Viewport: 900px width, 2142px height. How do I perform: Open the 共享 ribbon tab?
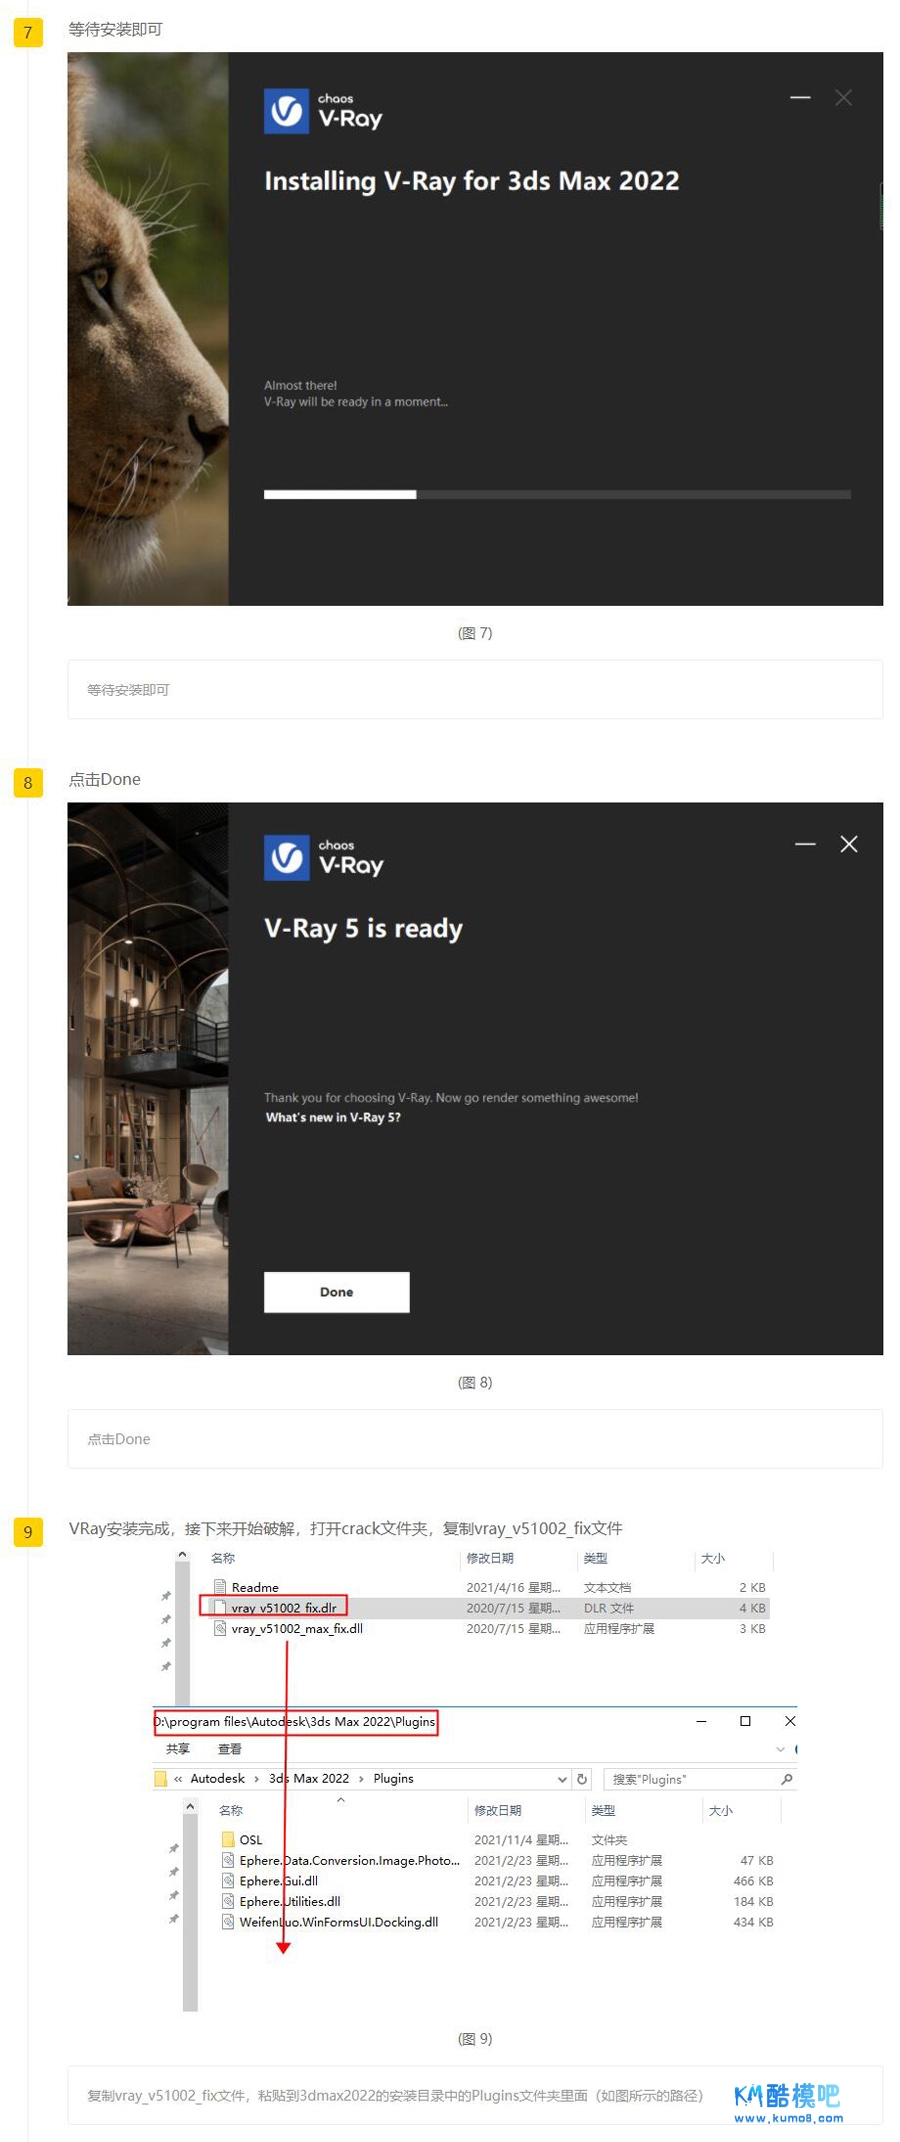tap(178, 1749)
